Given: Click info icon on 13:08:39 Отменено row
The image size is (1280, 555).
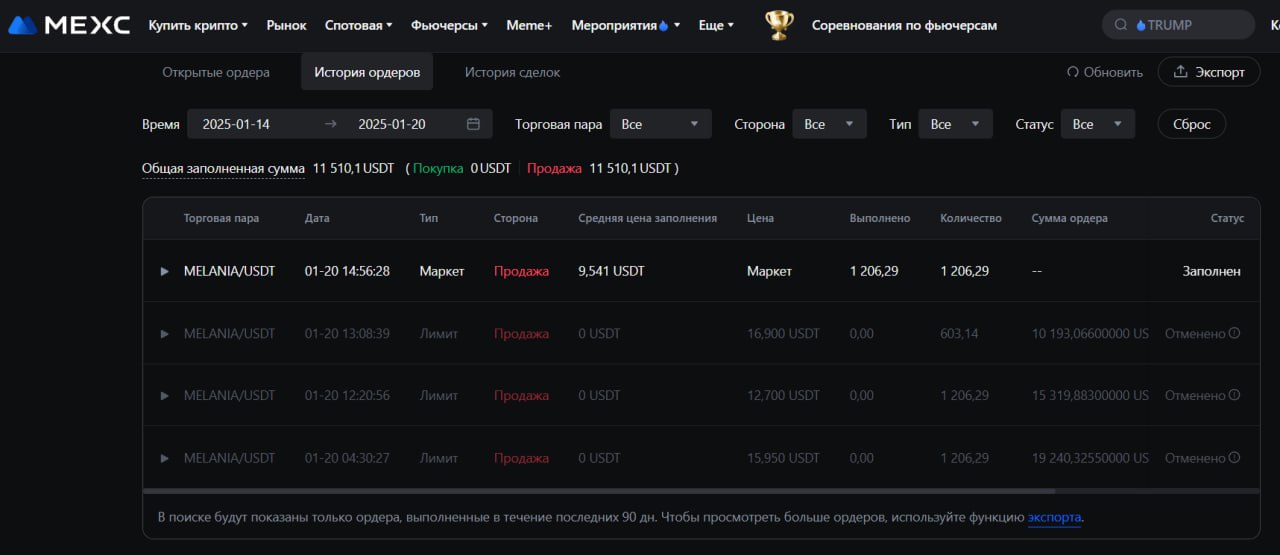Looking at the screenshot, I should (x=1234, y=333).
